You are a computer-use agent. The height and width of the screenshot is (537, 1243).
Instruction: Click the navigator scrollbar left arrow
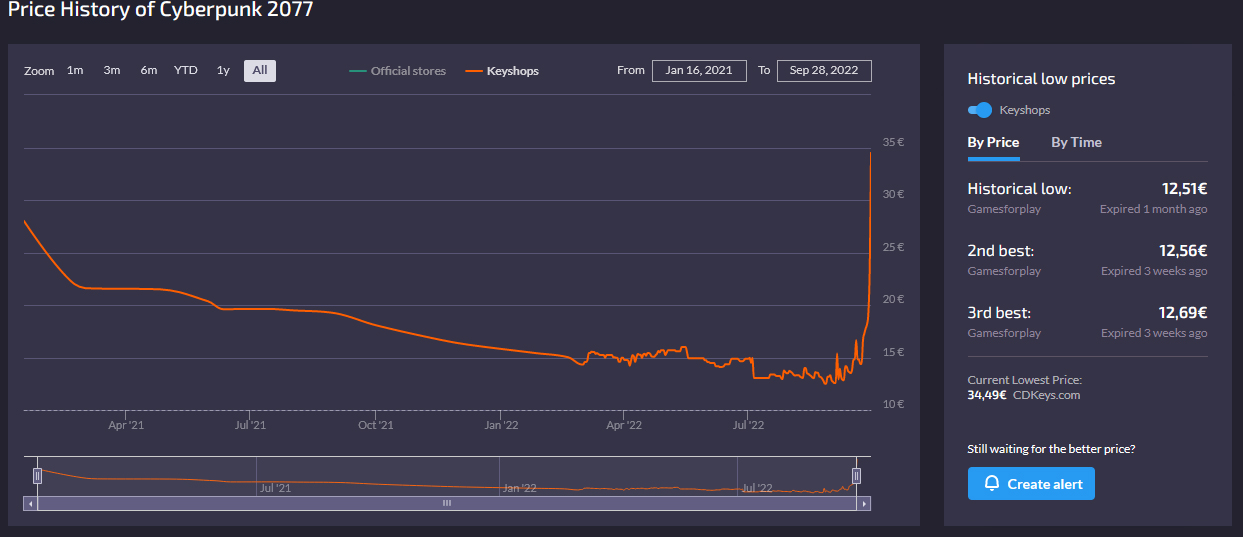coord(30,503)
